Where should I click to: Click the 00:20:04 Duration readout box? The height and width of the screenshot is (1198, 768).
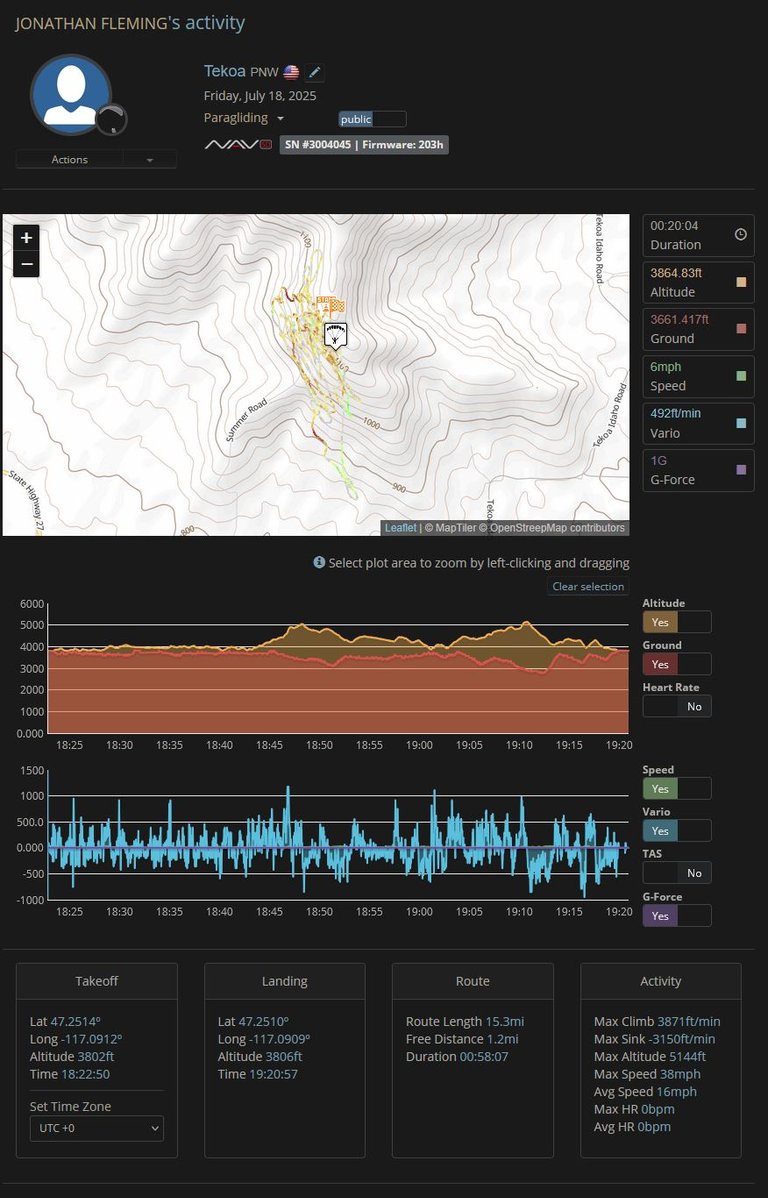(x=698, y=235)
